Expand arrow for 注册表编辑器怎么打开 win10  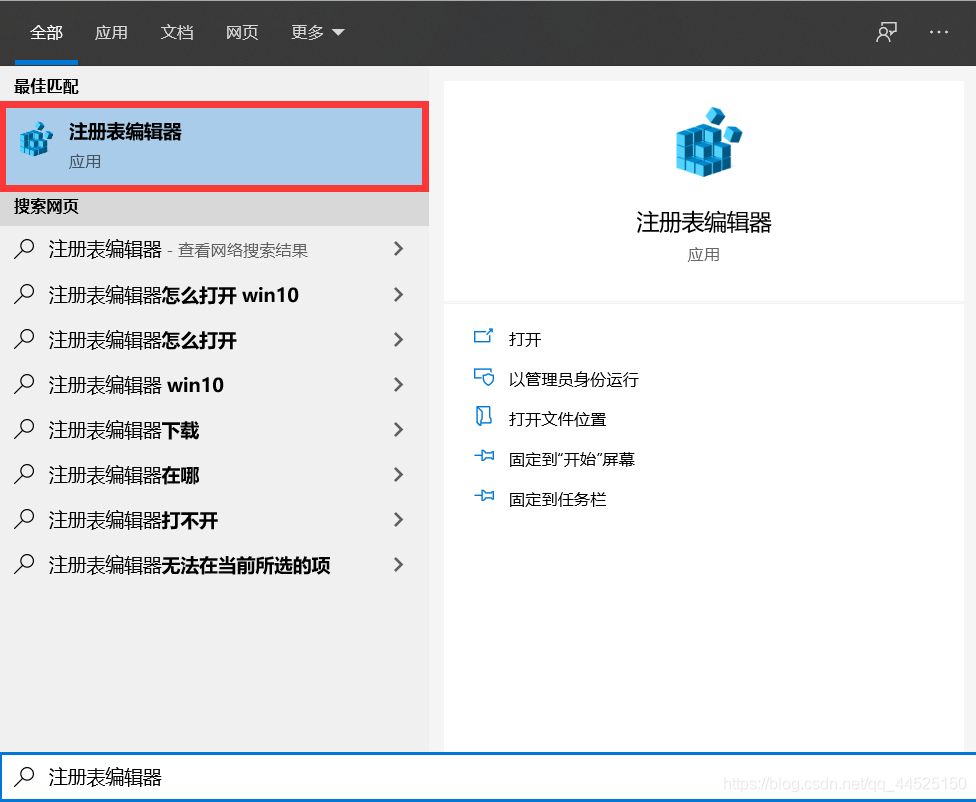coord(399,295)
